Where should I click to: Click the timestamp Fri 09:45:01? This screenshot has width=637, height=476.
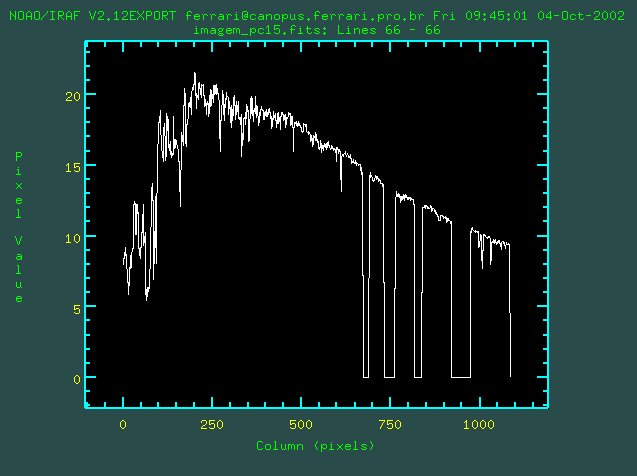pos(480,16)
